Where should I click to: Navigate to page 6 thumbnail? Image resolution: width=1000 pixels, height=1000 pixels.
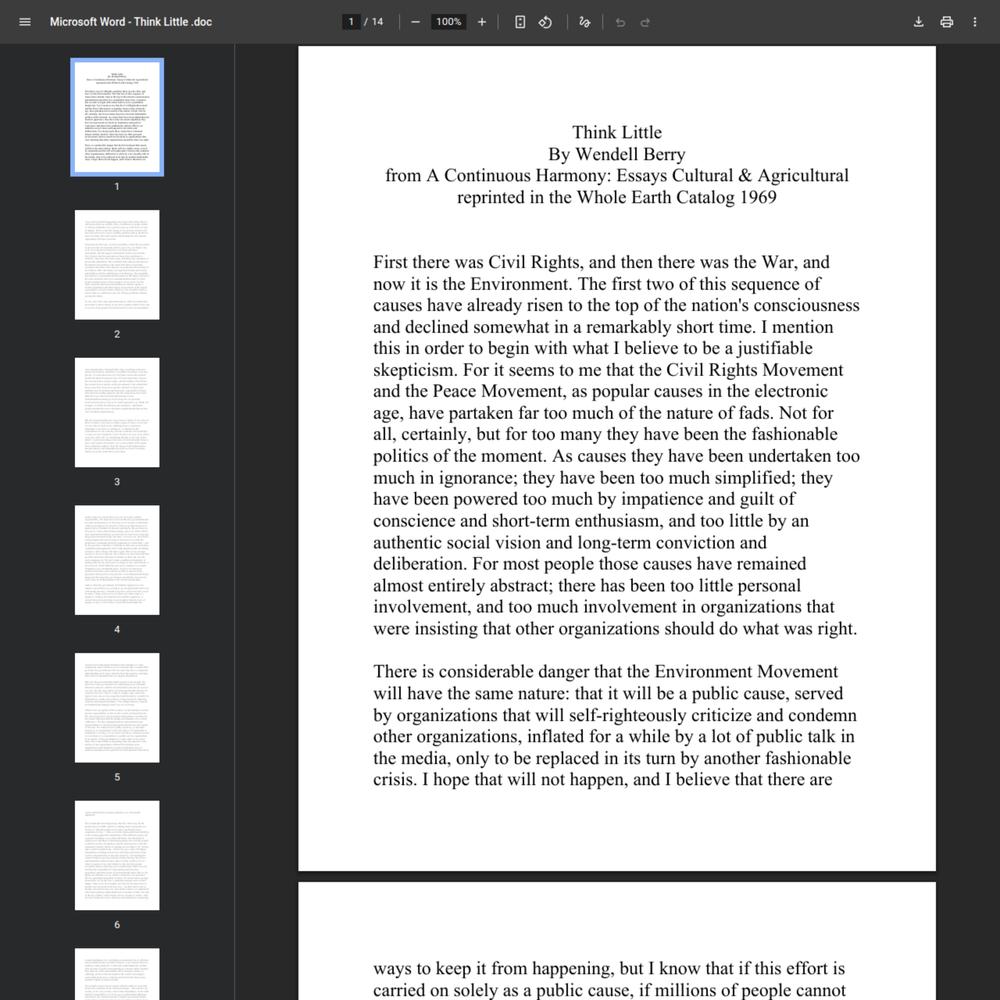click(117, 855)
